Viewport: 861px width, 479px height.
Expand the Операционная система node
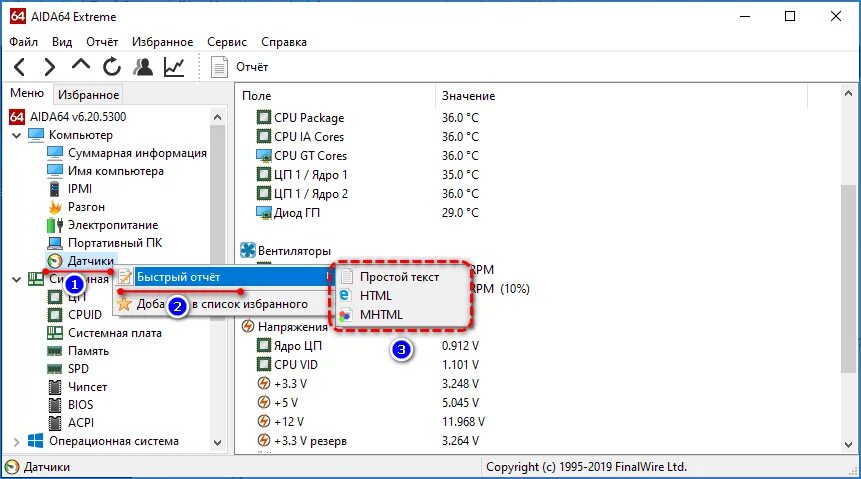pyautogui.click(x=16, y=441)
